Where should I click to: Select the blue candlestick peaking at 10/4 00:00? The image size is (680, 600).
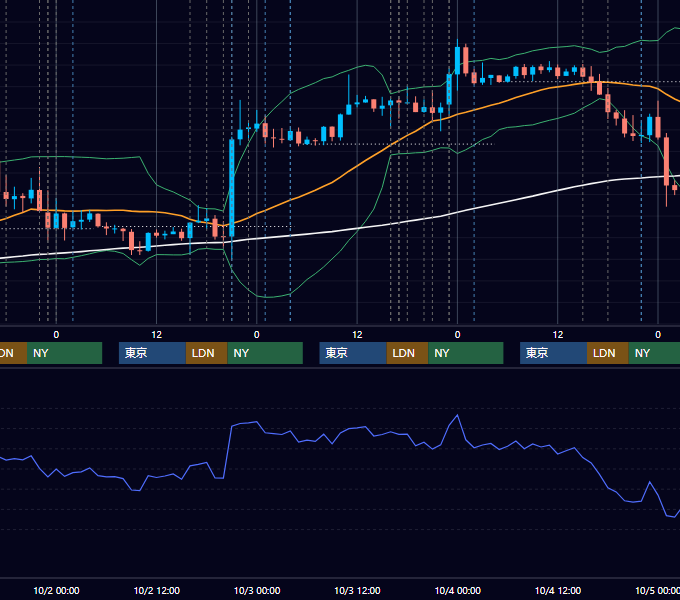click(457, 60)
